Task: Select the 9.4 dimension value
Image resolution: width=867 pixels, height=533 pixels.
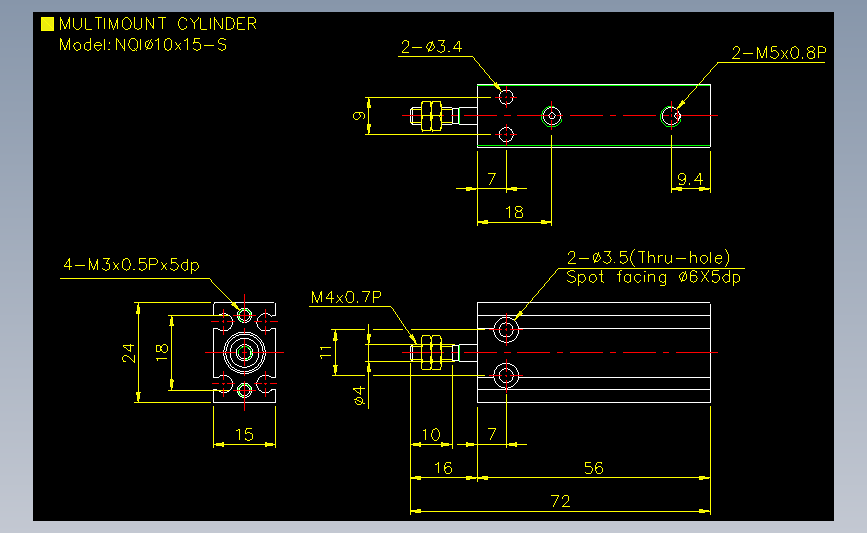Action: 690,179
